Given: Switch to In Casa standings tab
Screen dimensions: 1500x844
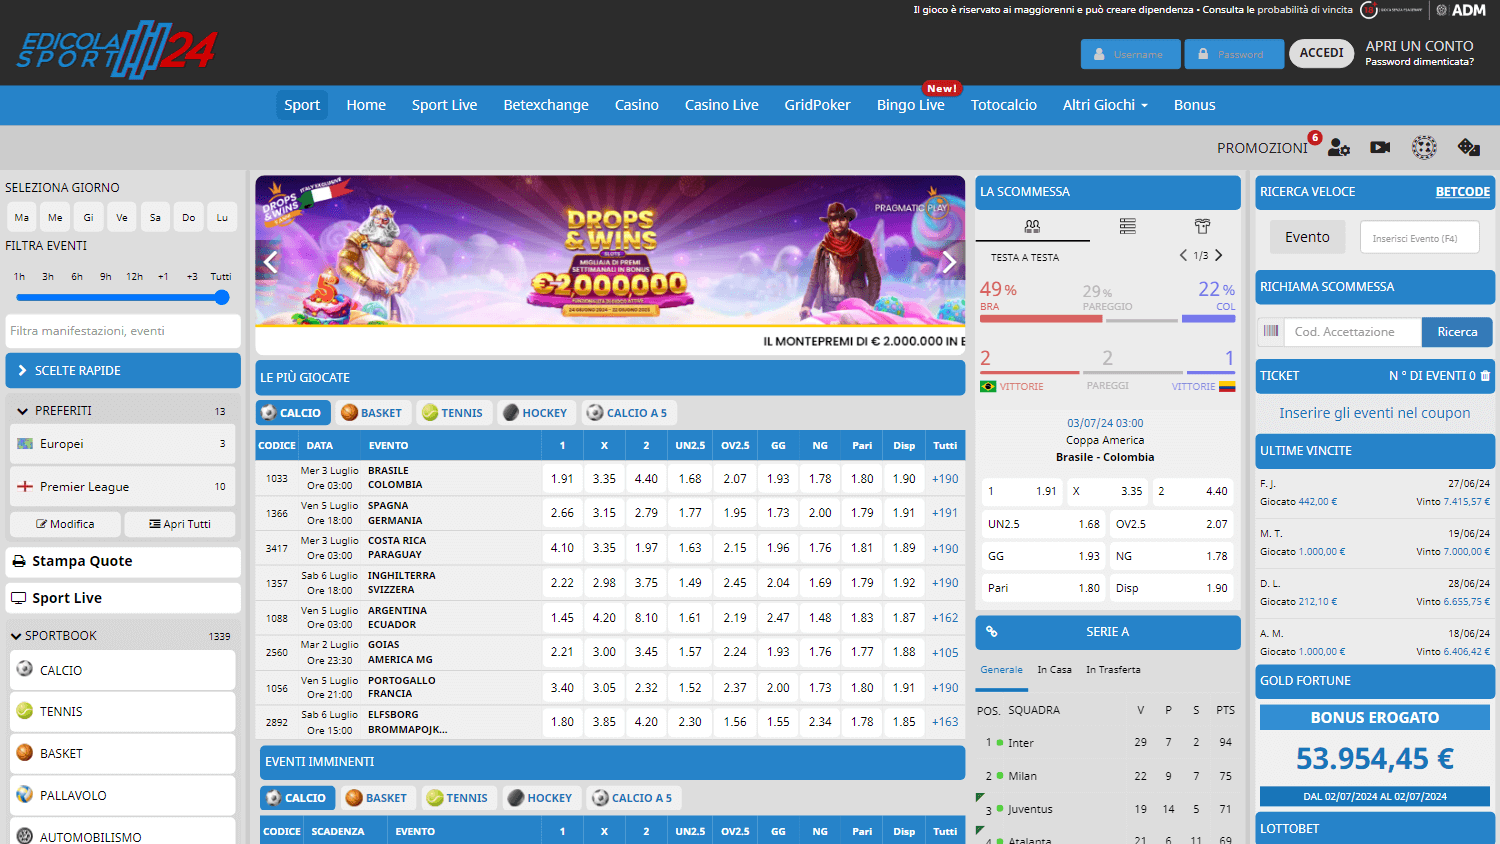Looking at the screenshot, I should 1054,670.
